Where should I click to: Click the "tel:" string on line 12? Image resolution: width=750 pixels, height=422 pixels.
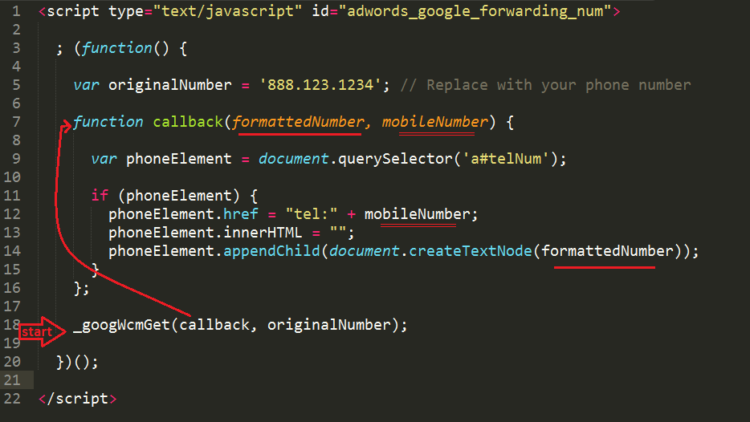click(311, 214)
